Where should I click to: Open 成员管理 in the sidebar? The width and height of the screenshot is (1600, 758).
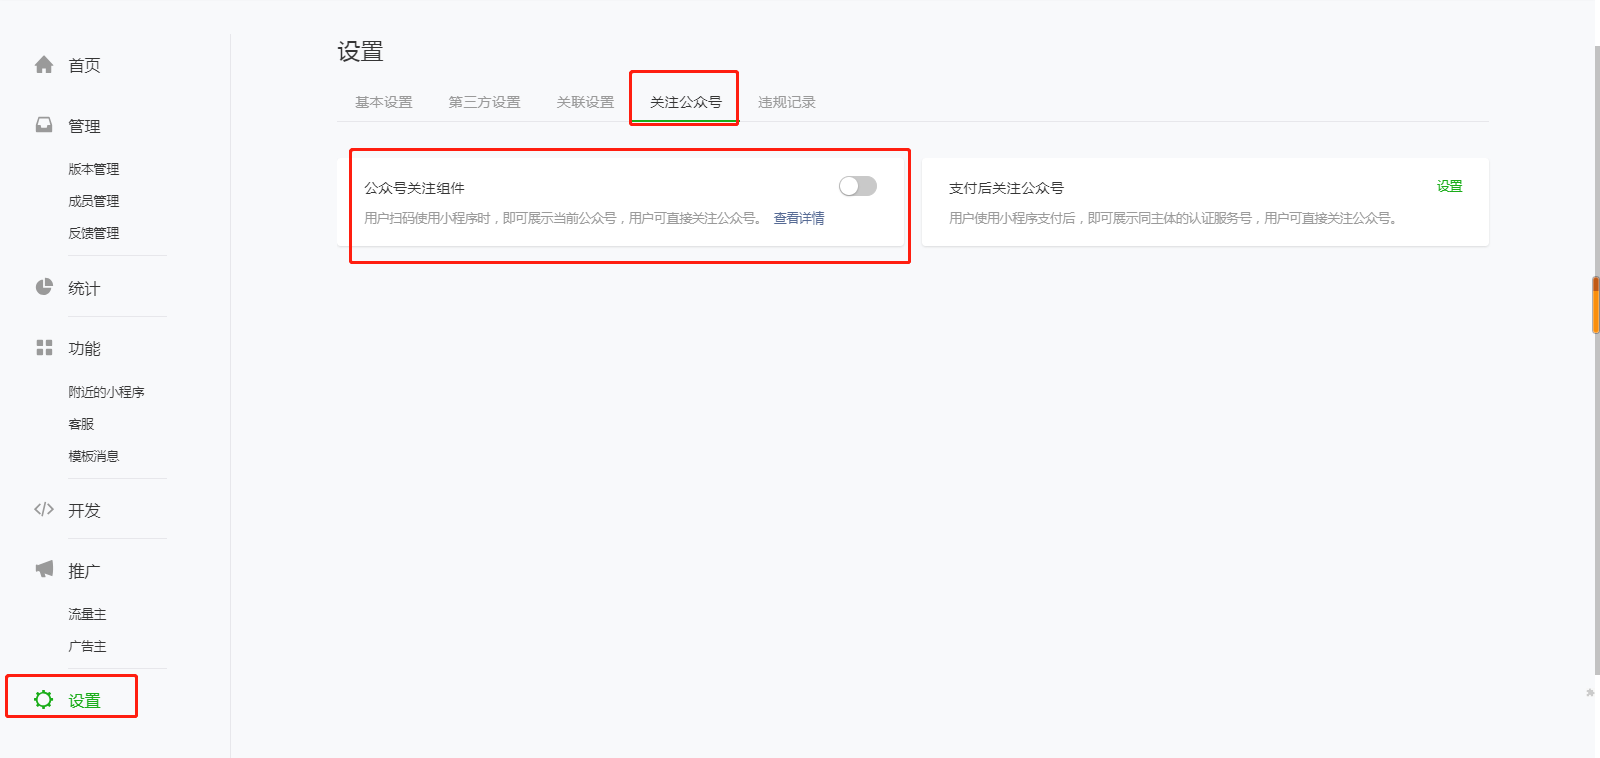coord(94,201)
